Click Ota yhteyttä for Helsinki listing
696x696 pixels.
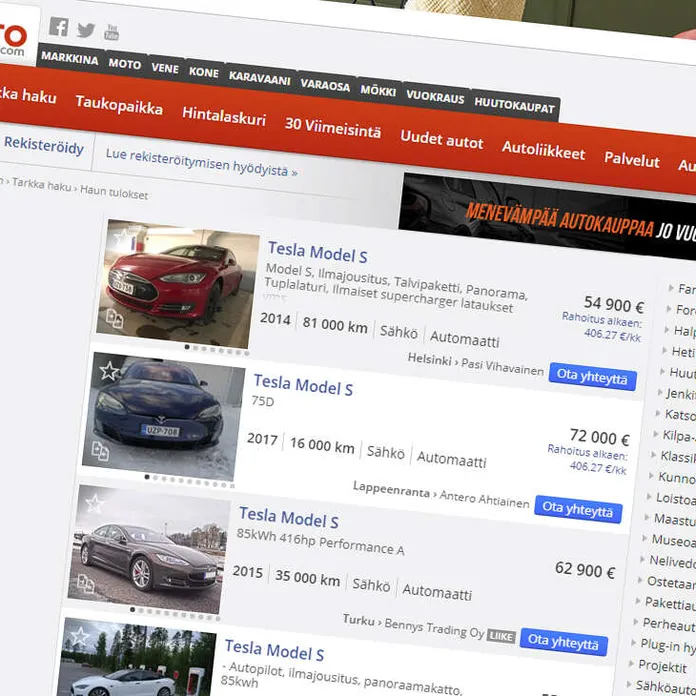pyautogui.click(x=592, y=377)
